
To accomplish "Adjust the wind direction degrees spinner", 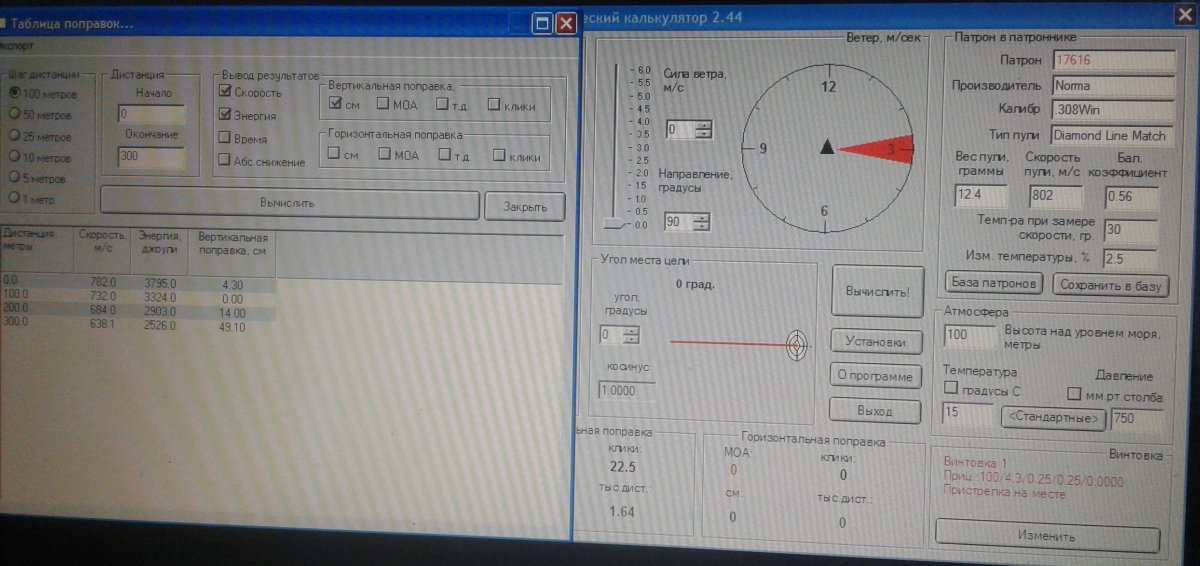I will tap(705, 222).
